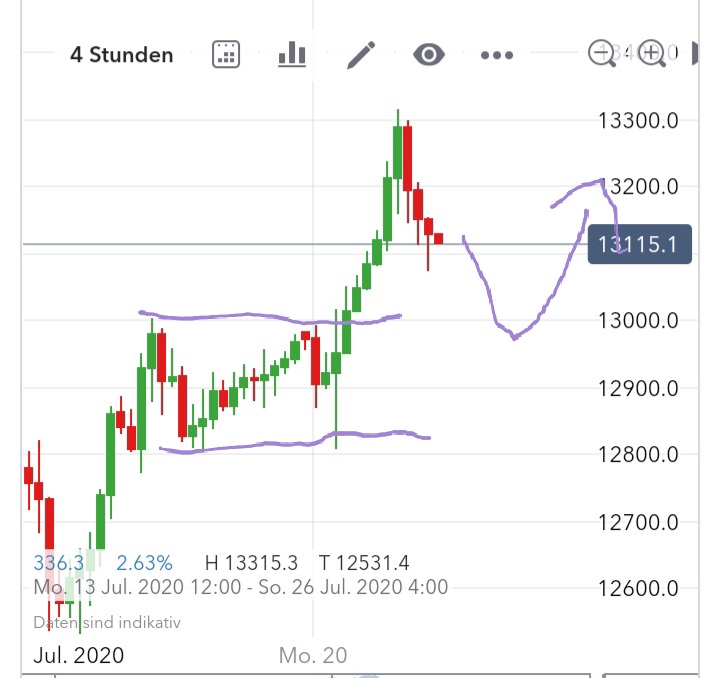Open the three-dot more options menu

tap(497, 55)
